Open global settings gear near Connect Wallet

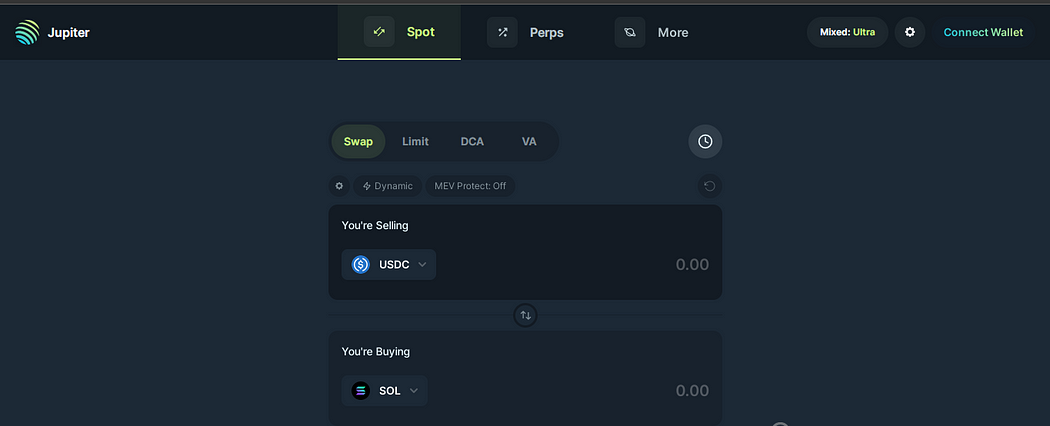tap(909, 32)
